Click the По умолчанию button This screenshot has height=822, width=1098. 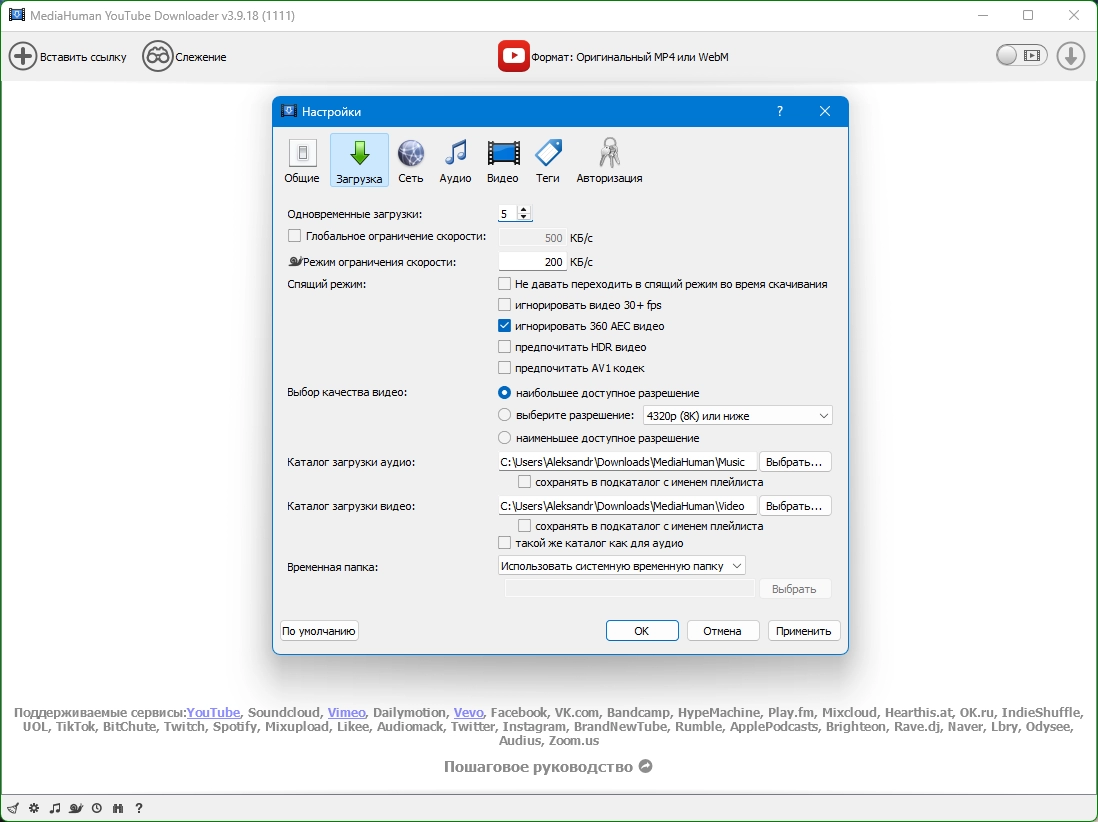coord(319,631)
